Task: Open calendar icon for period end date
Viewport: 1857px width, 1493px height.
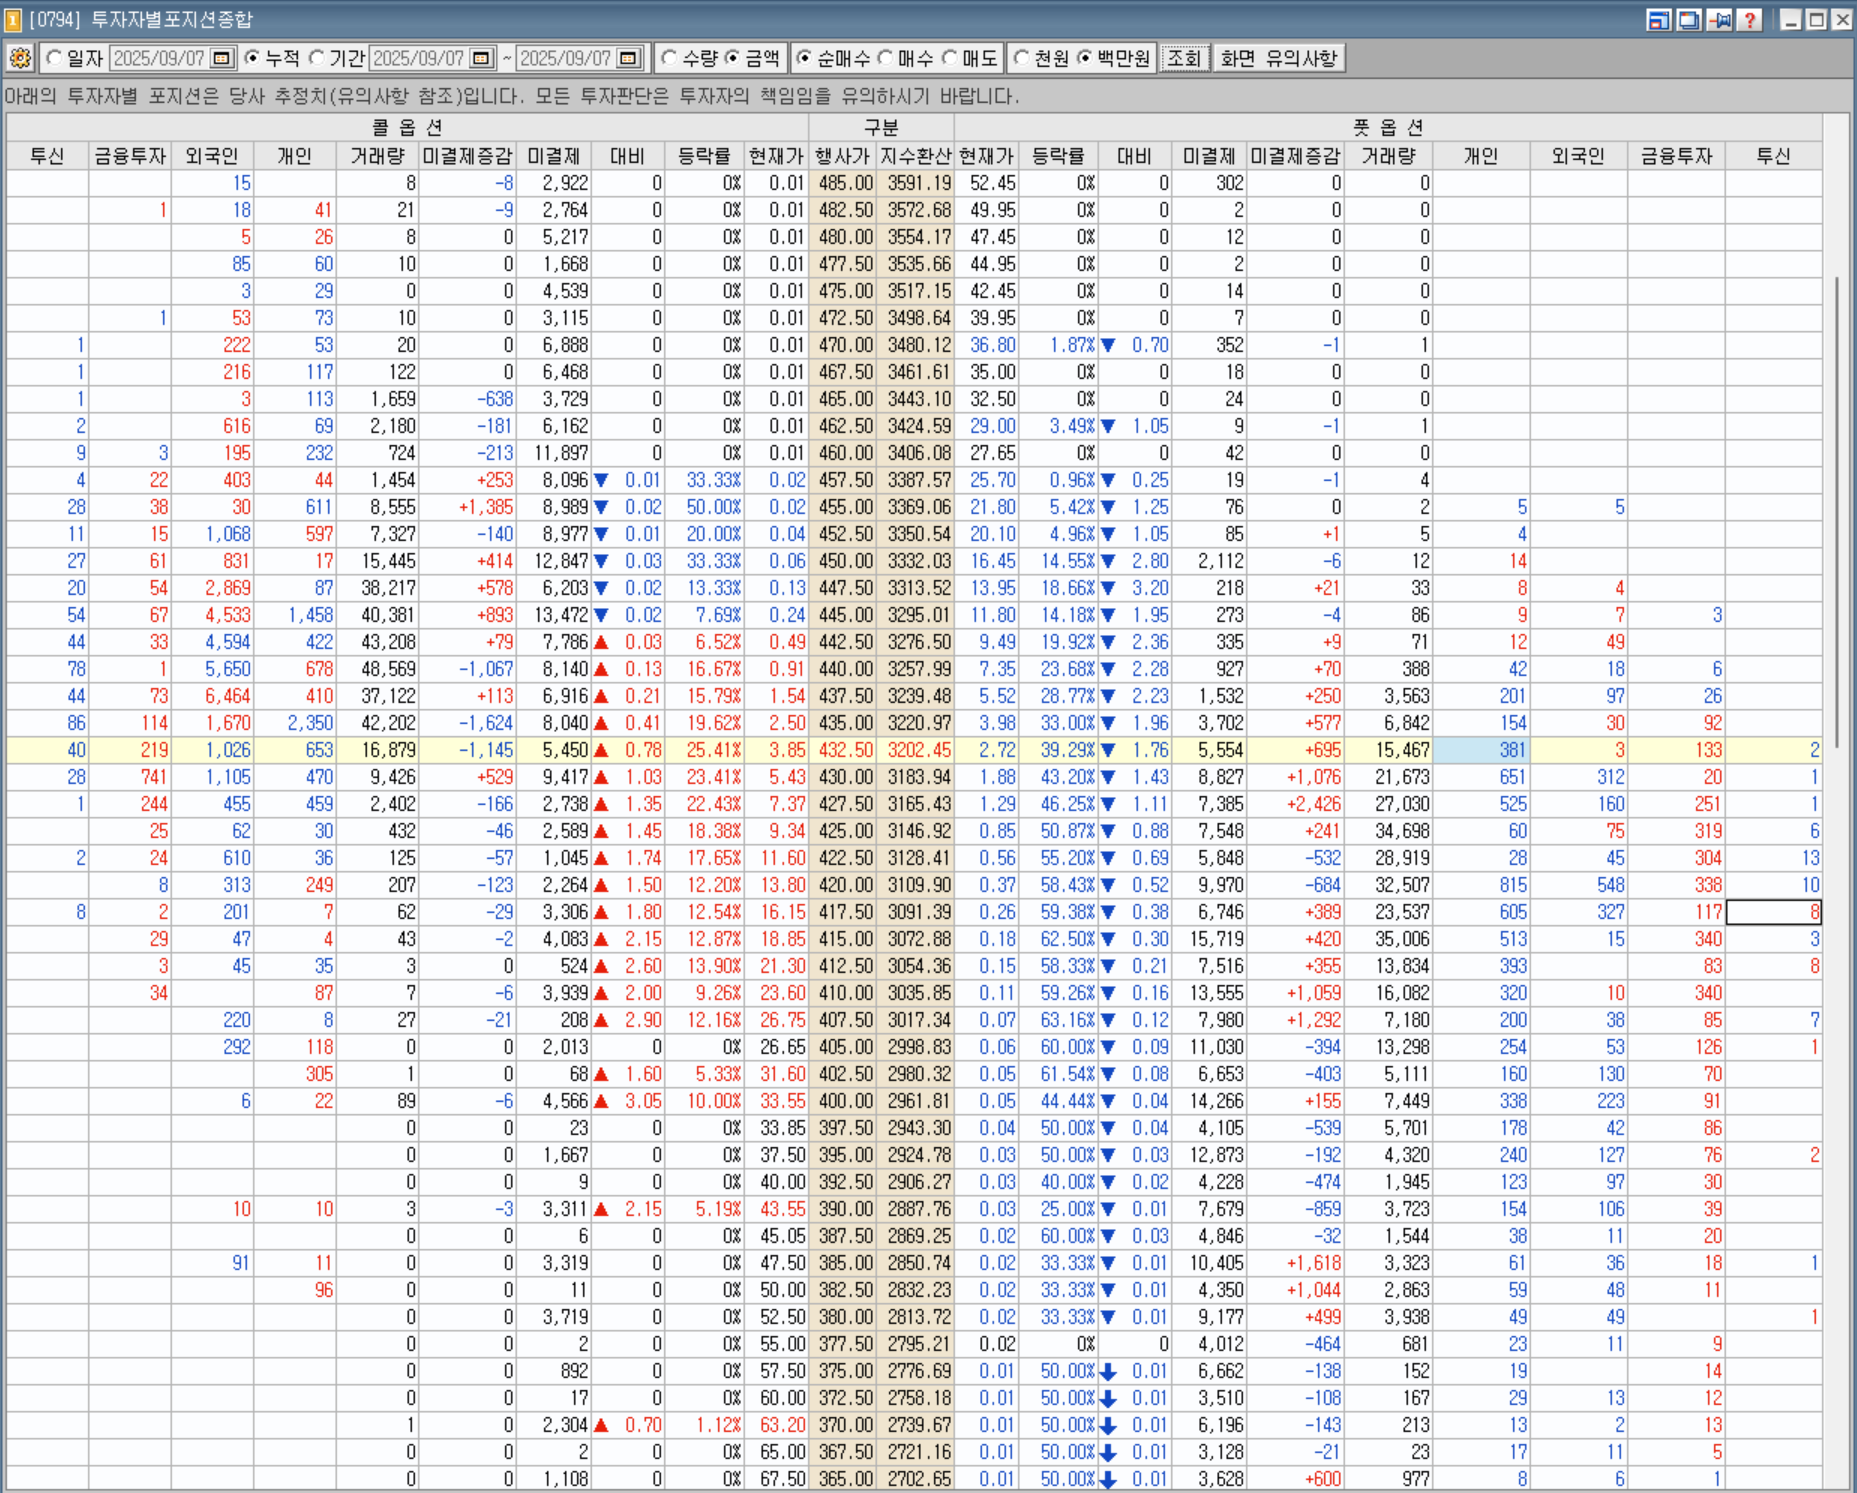Action: (x=628, y=59)
